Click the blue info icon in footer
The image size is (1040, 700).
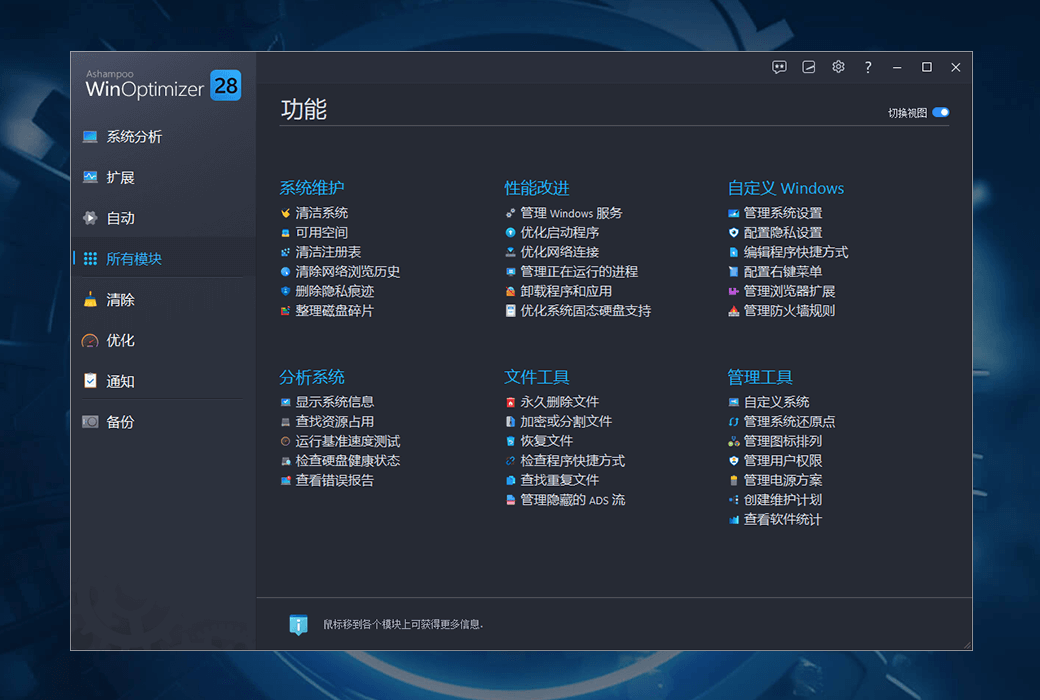(298, 624)
